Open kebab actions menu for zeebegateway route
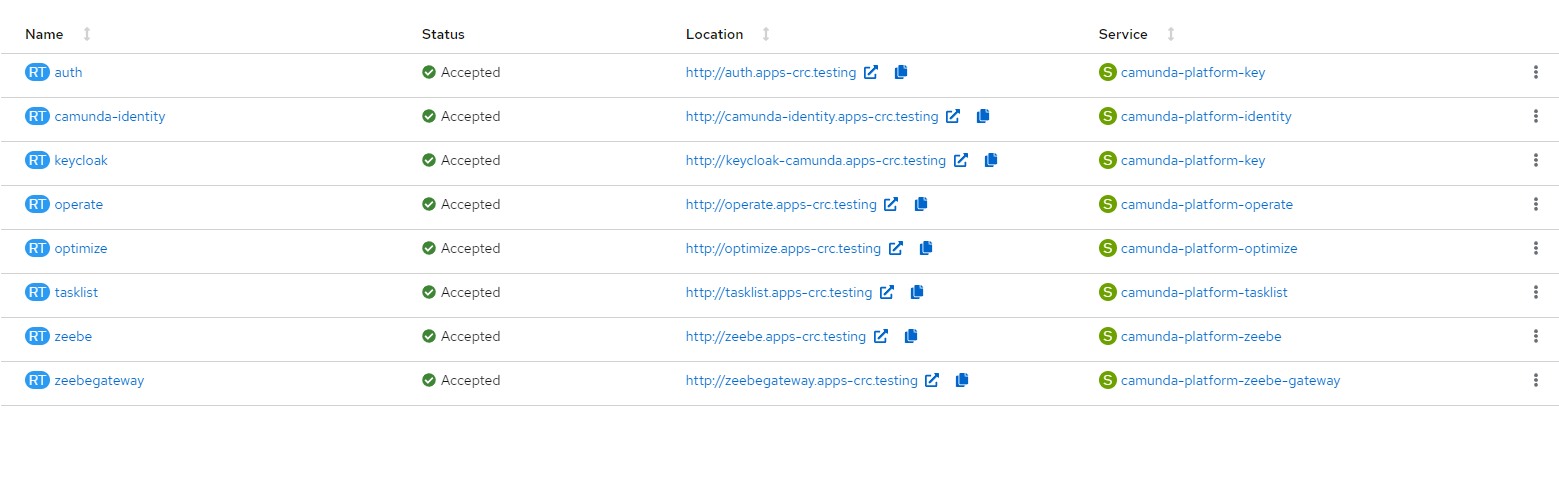The image size is (1559, 481). pos(1535,380)
